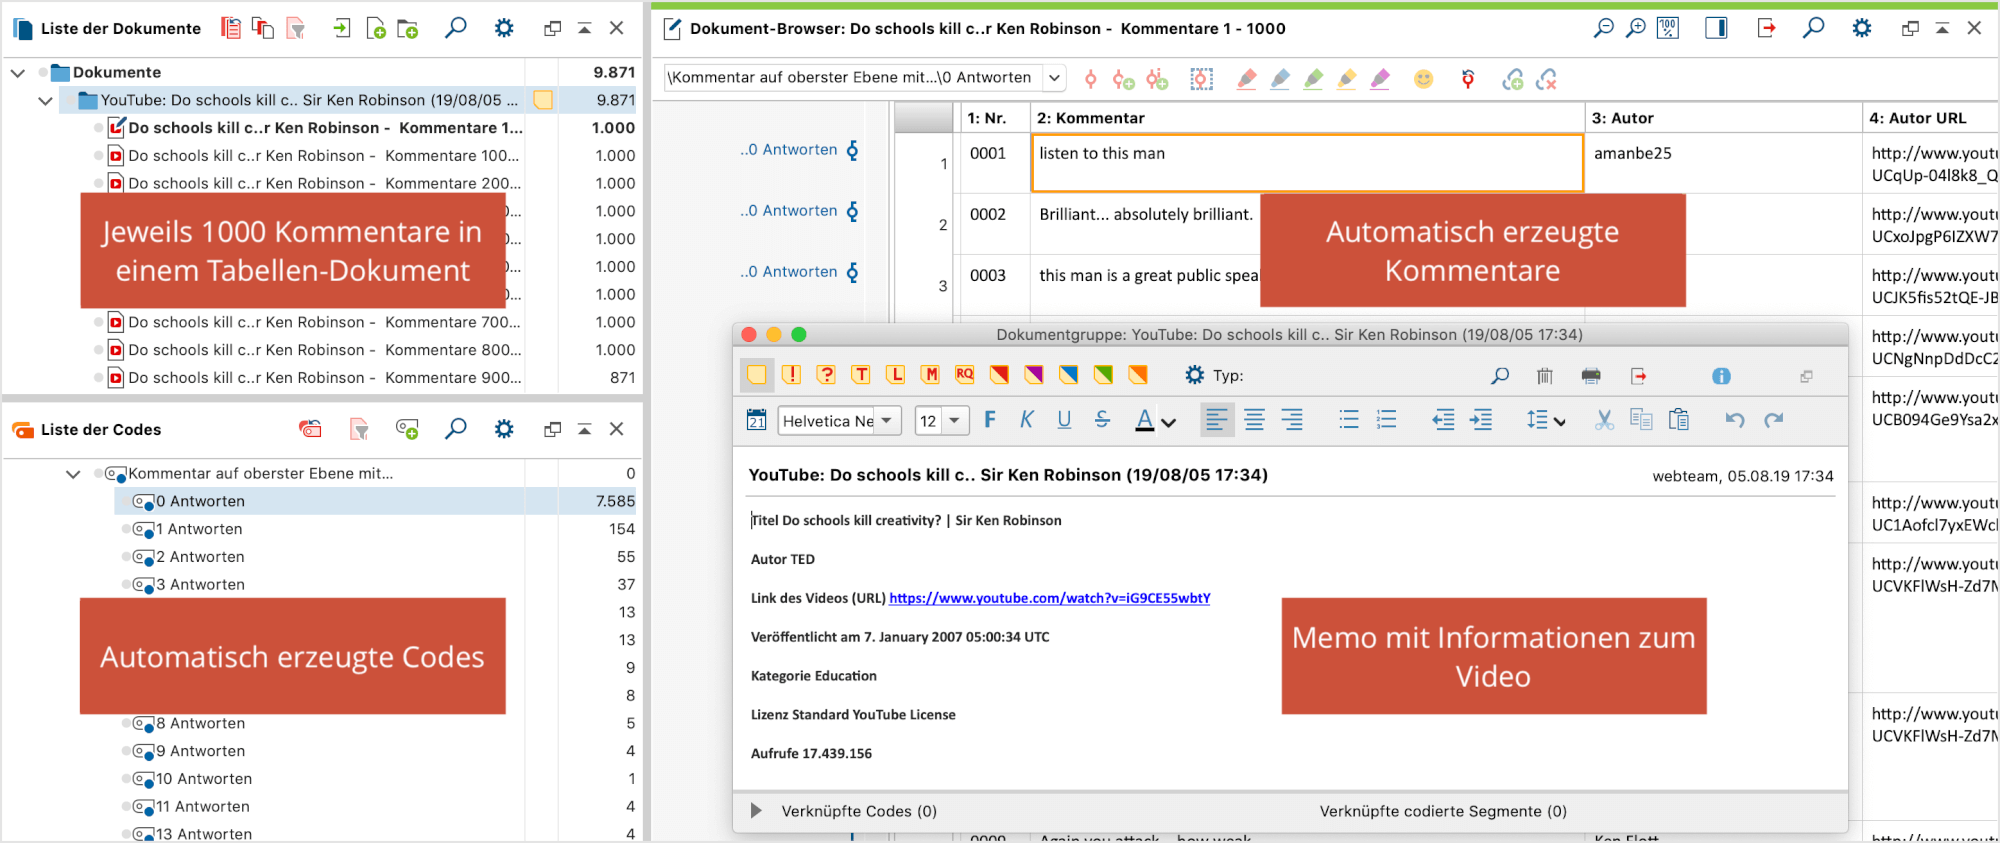Collapse the YouTube document group chevron
The image size is (2000, 843).
point(45,100)
